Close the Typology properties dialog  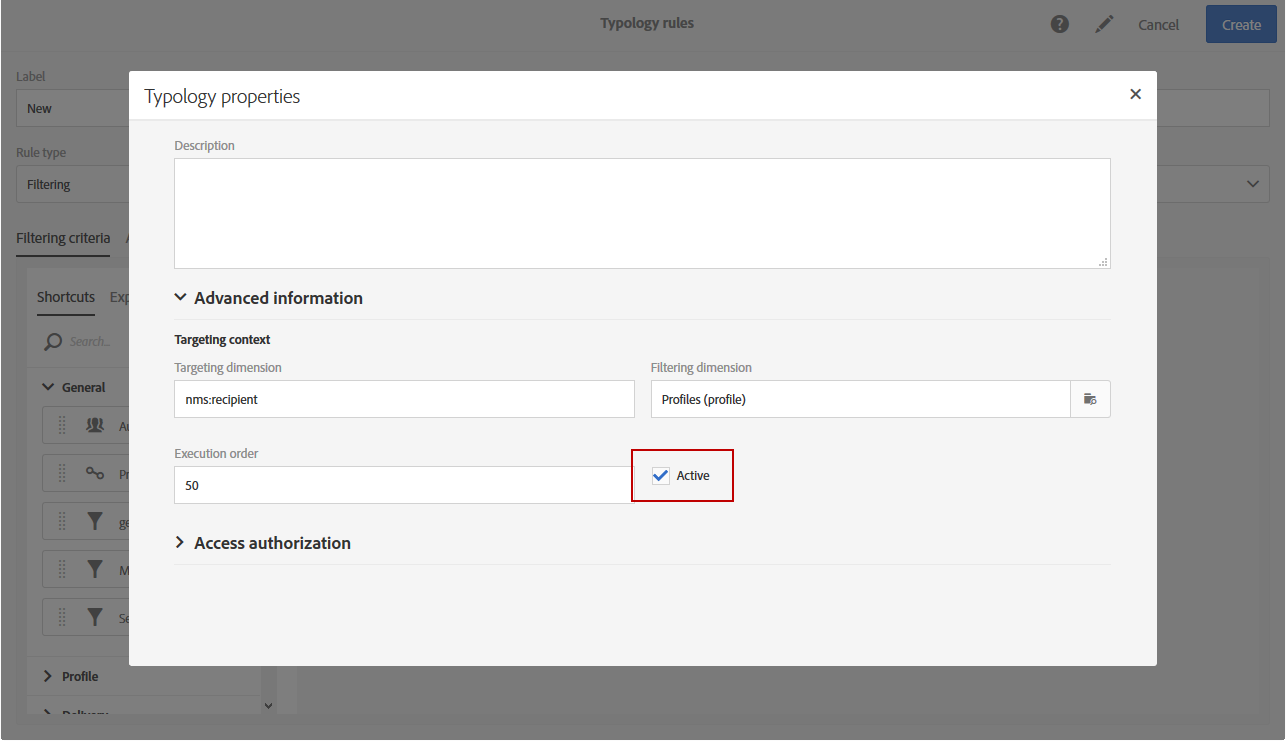pyautogui.click(x=1135, y=94)
